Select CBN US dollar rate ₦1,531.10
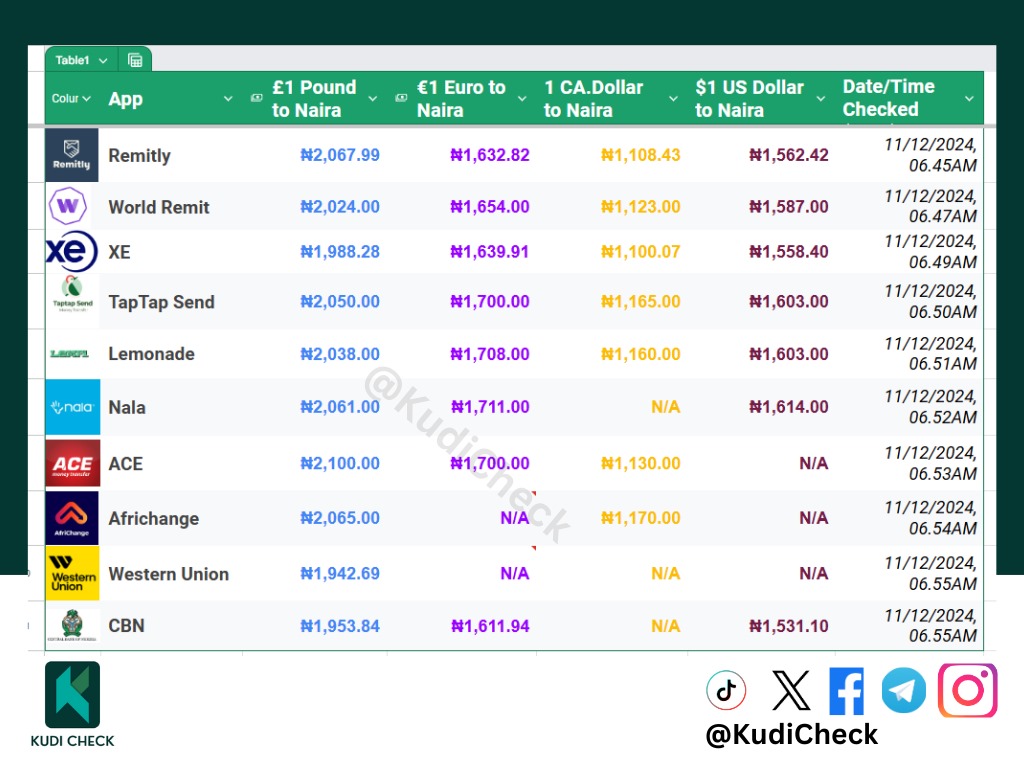The image size is (1024, 768). pyautogui.click(x=788, y=626)
